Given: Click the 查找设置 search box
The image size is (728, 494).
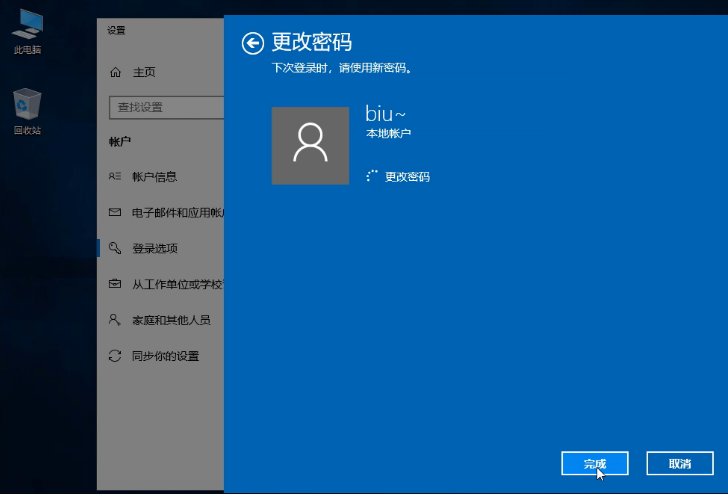Looking at the screenshot, I should coord(165,107).
